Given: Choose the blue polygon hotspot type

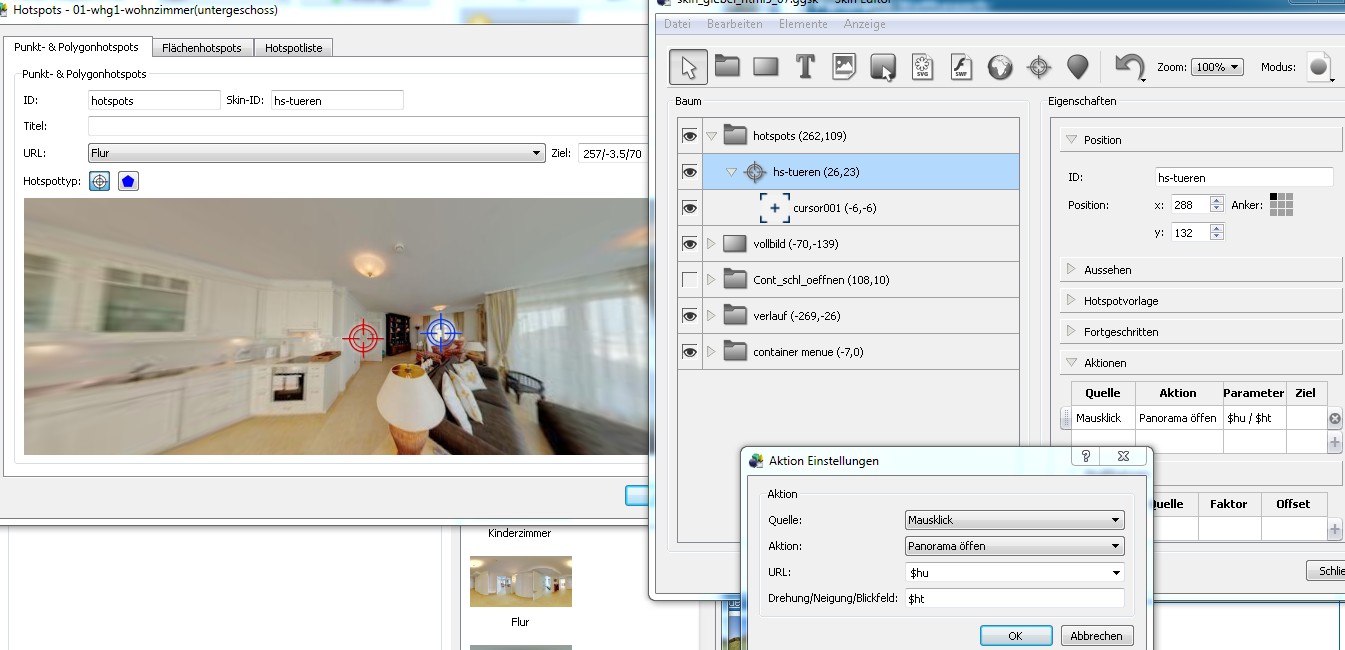Looking at the screenshot, I should tap(128, 181).
